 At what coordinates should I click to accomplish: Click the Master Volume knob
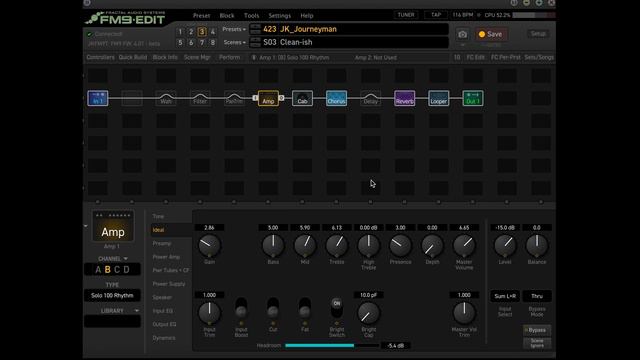tap(464, 245)
